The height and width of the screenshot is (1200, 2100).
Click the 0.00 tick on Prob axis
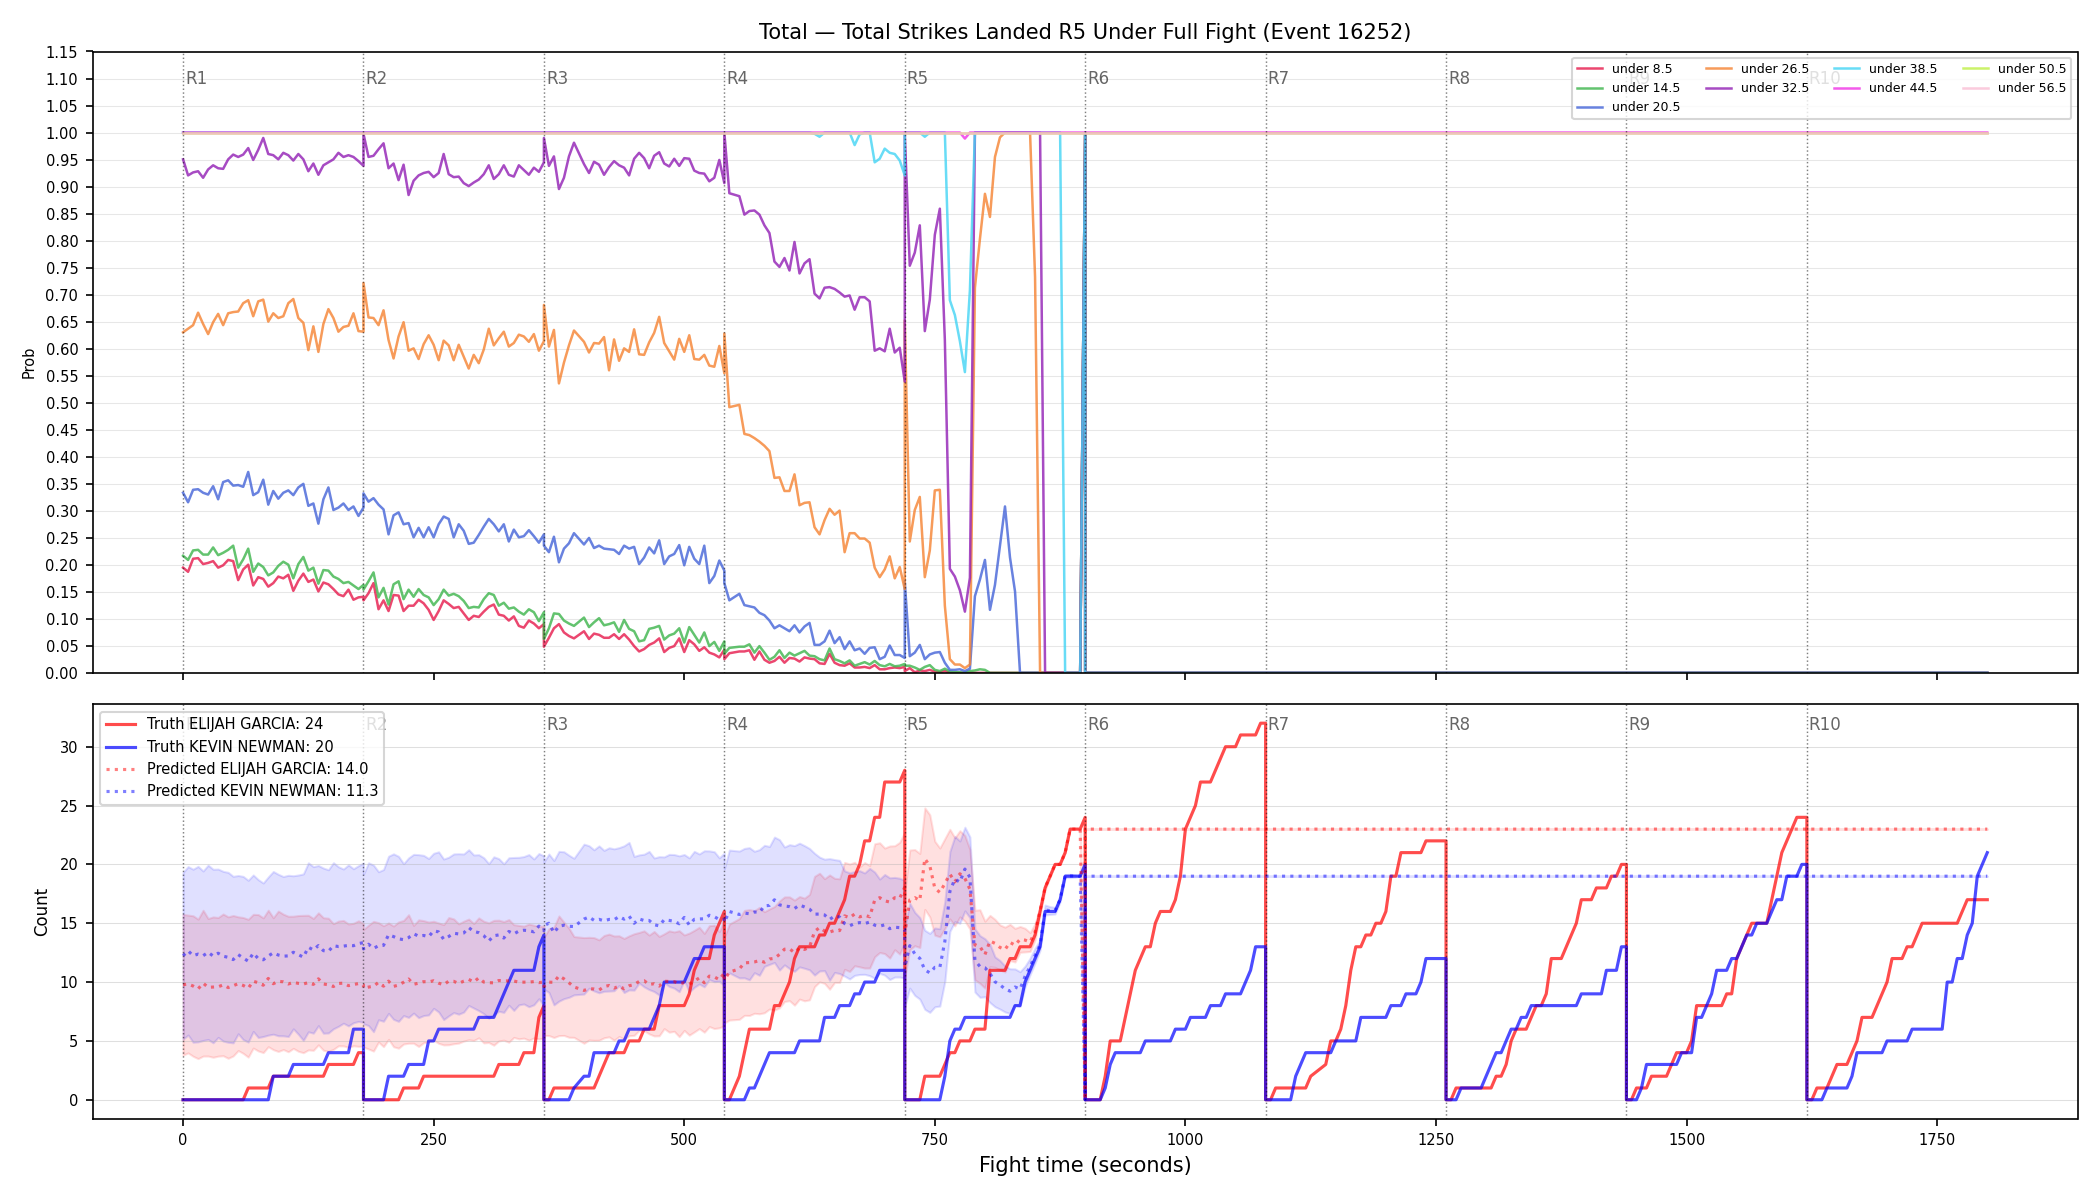click(x=61, y=673)
